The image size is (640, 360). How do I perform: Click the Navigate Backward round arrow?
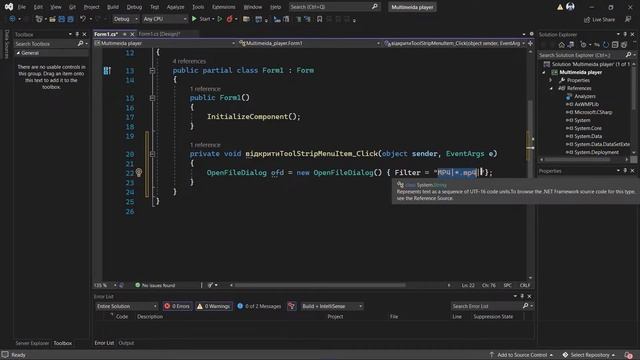[12, 19]
